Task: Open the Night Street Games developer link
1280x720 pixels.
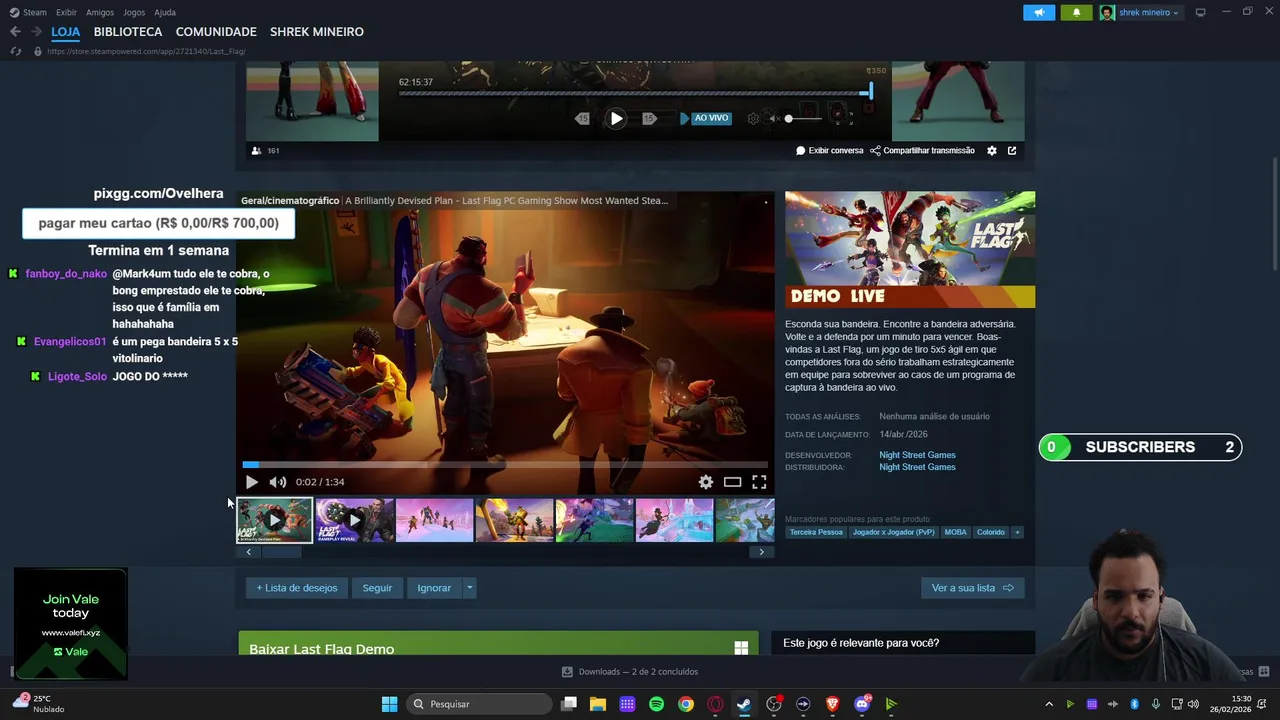Action: 917,455
